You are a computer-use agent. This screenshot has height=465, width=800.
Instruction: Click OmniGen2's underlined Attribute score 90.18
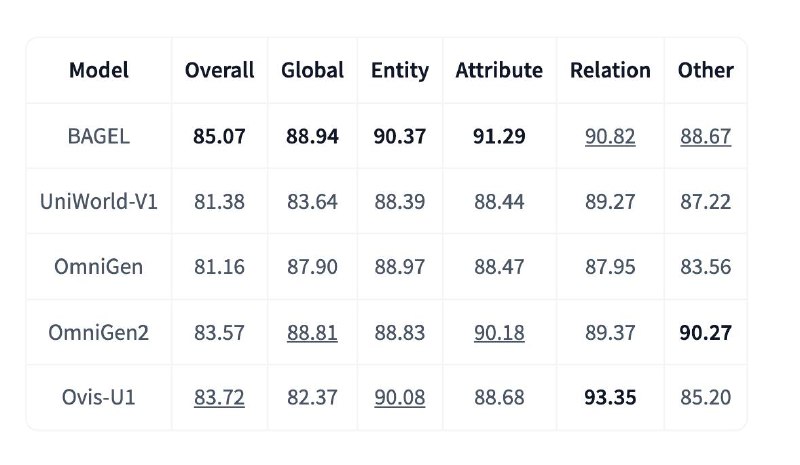(x=499, y=333)
